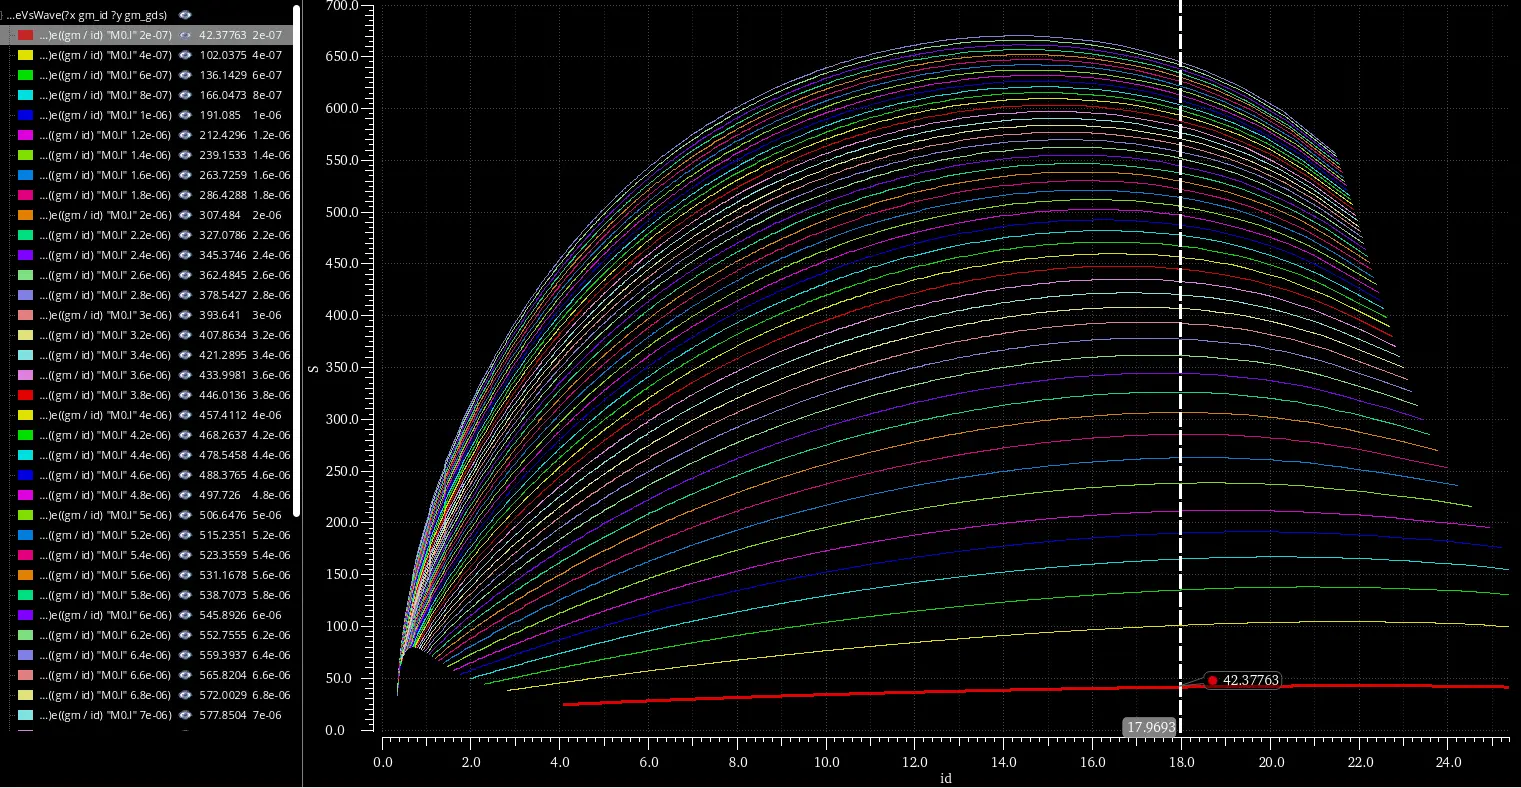Click the yellow color swatch of the 4e-07 trace
This screenshot has width=1521, height=788.
(26, 55)
